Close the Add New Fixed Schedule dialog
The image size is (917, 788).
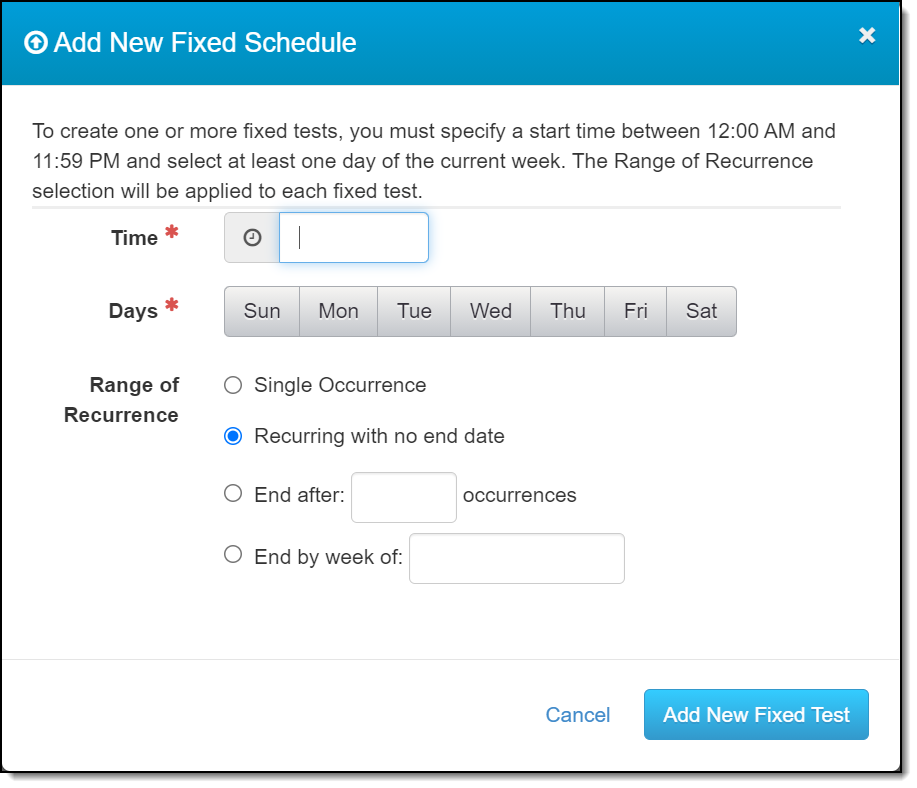(x=867, y=36)
